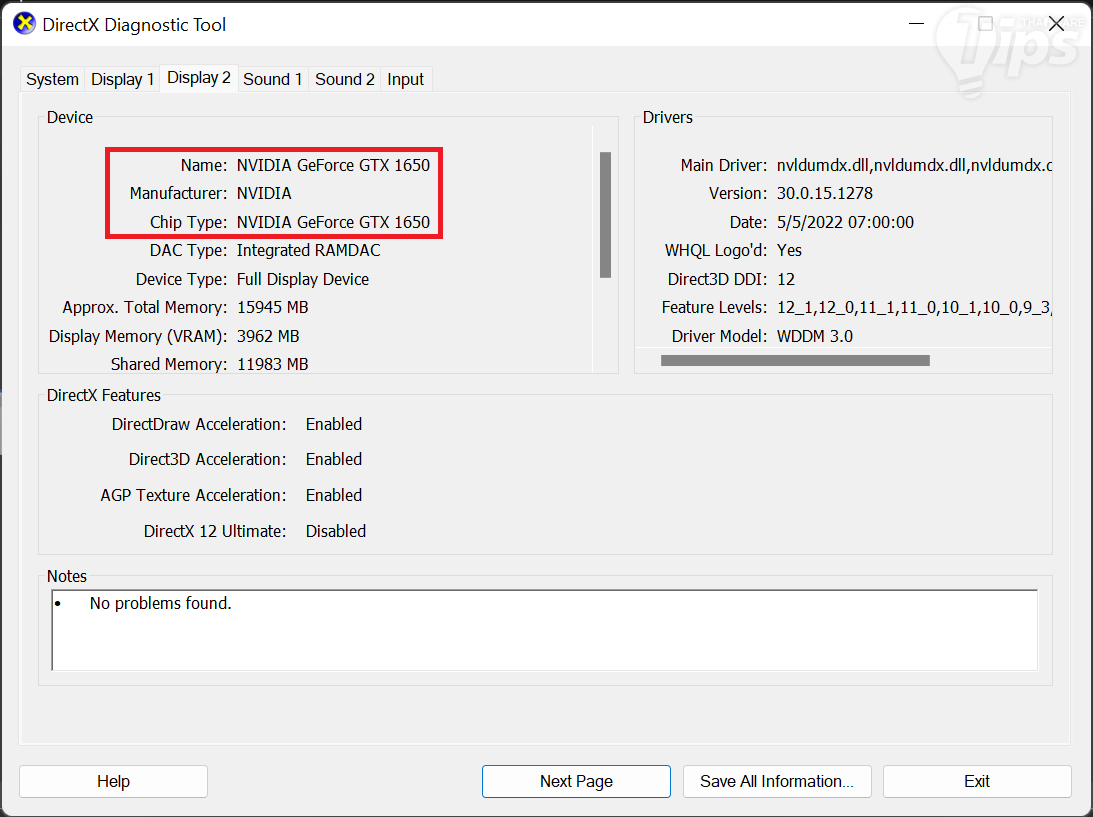Minimize the DirectX Diagnostic Tool window
Viewport: 1093px width, 817px height.
tap(917, 24)
